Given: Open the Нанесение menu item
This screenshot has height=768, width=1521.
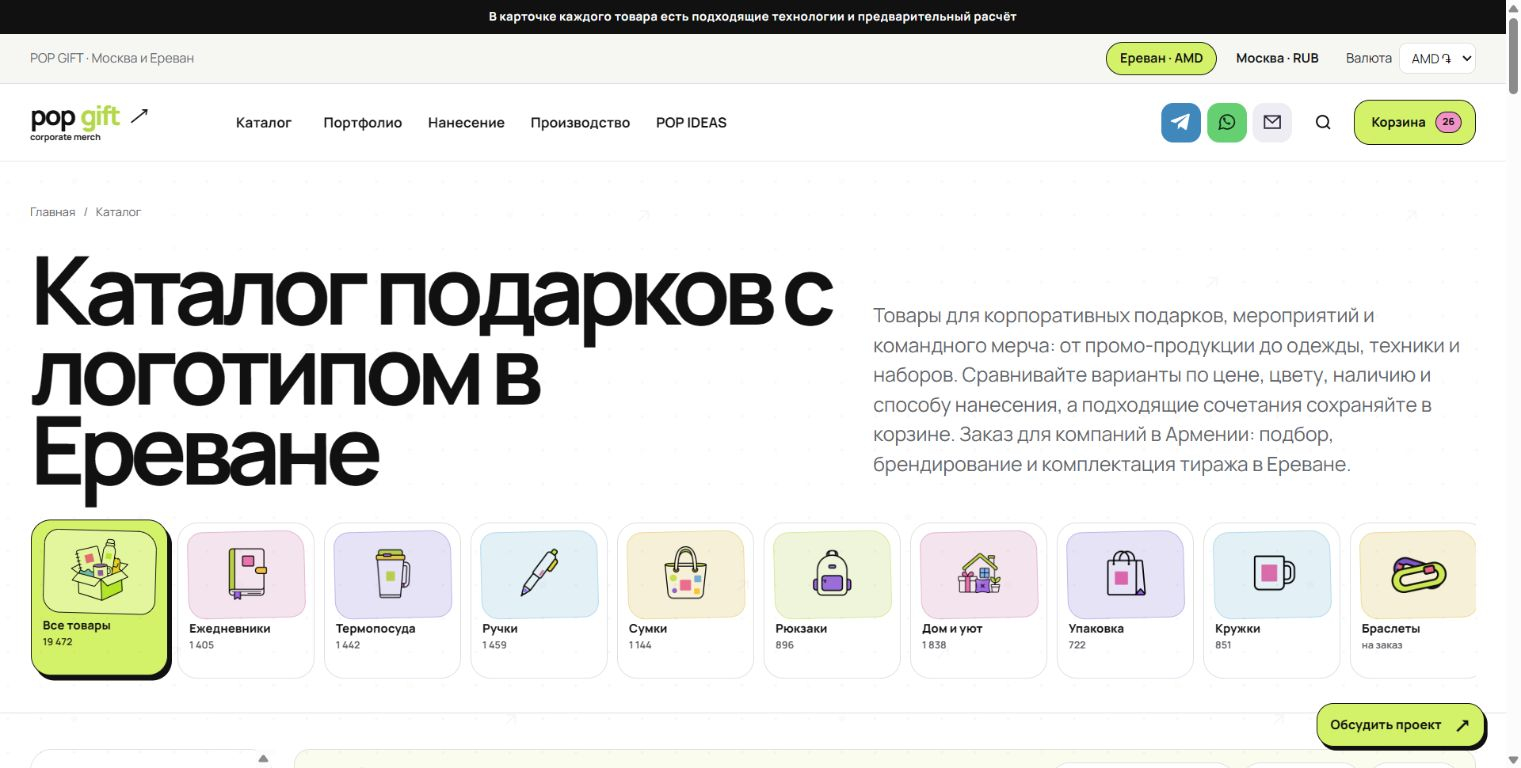Looking at the screenshot, I should [x=466, y=123].
